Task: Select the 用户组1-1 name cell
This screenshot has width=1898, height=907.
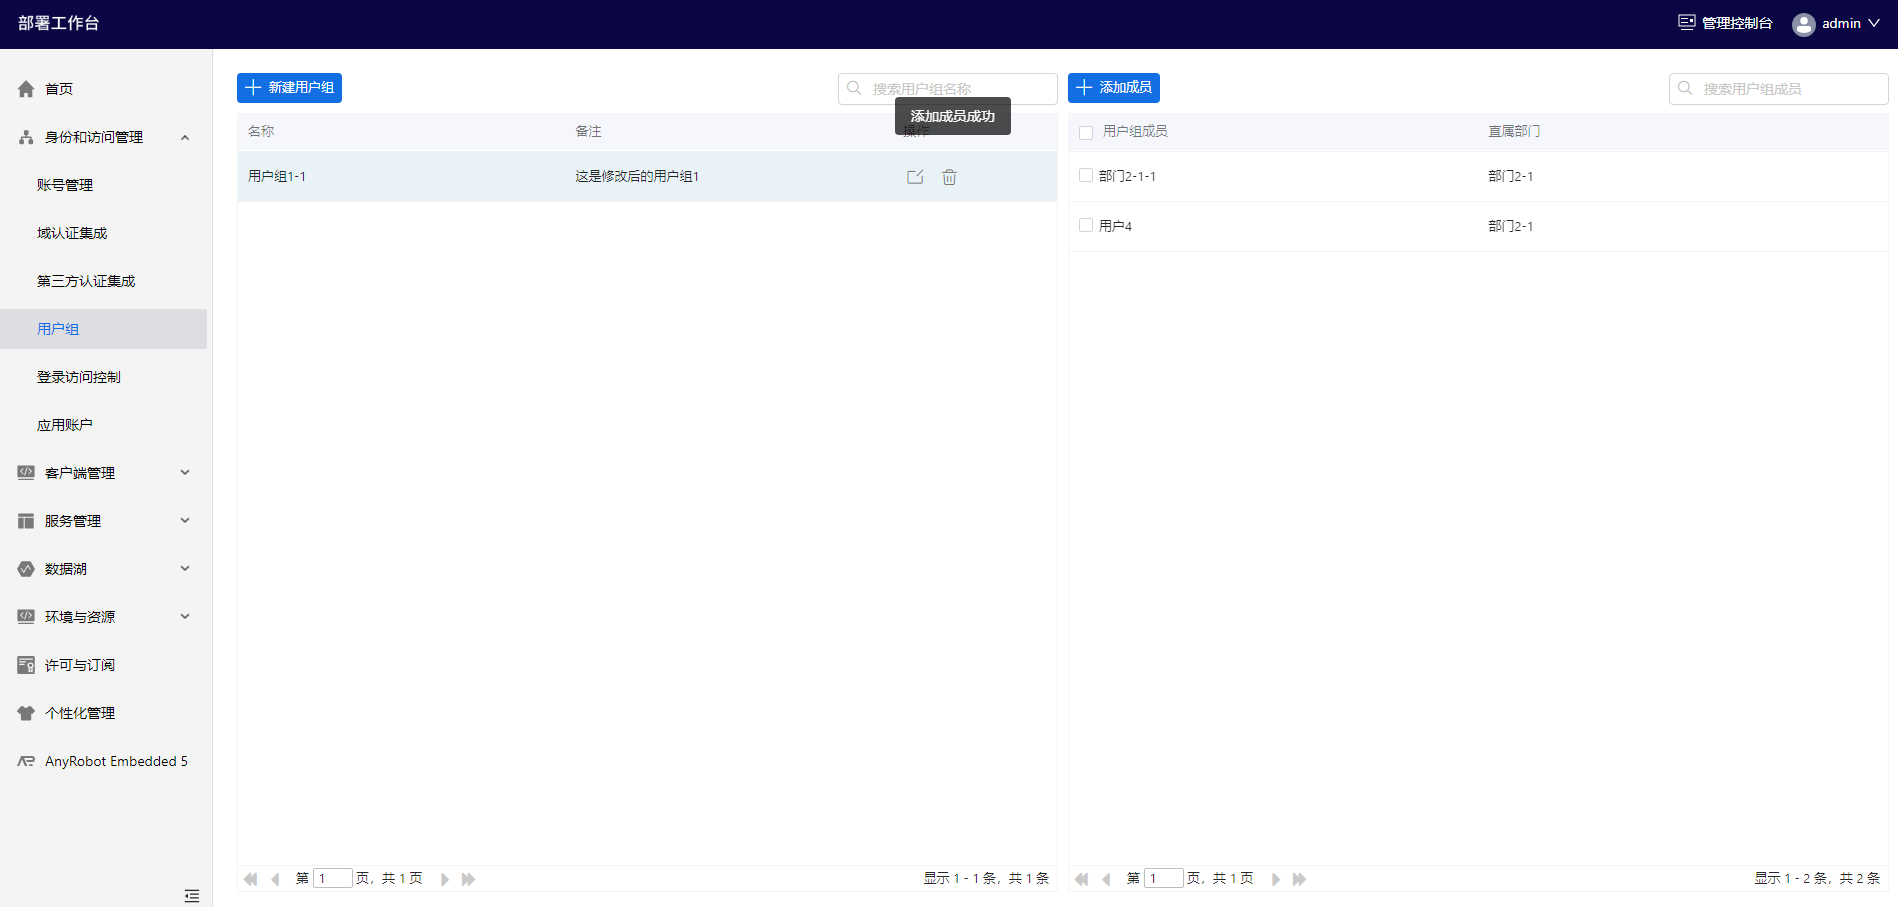Action: coord(277,176)
